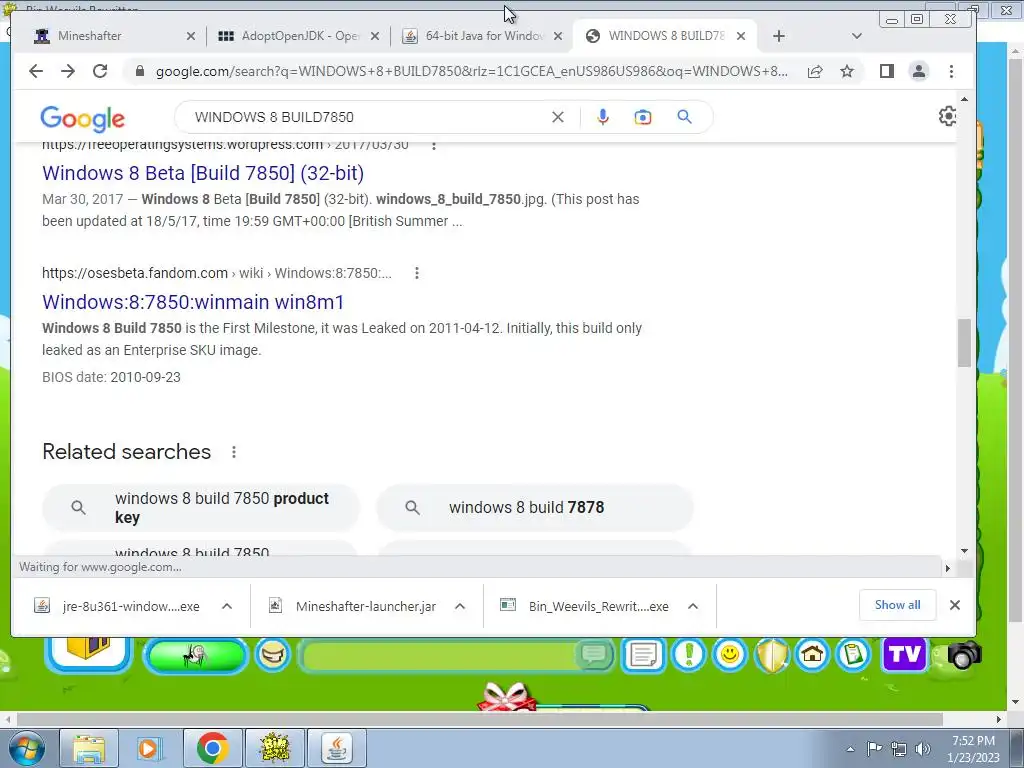Submit search with magnifier icon
This screenshot has height=768, width=1024.
(x=684, y=117)
